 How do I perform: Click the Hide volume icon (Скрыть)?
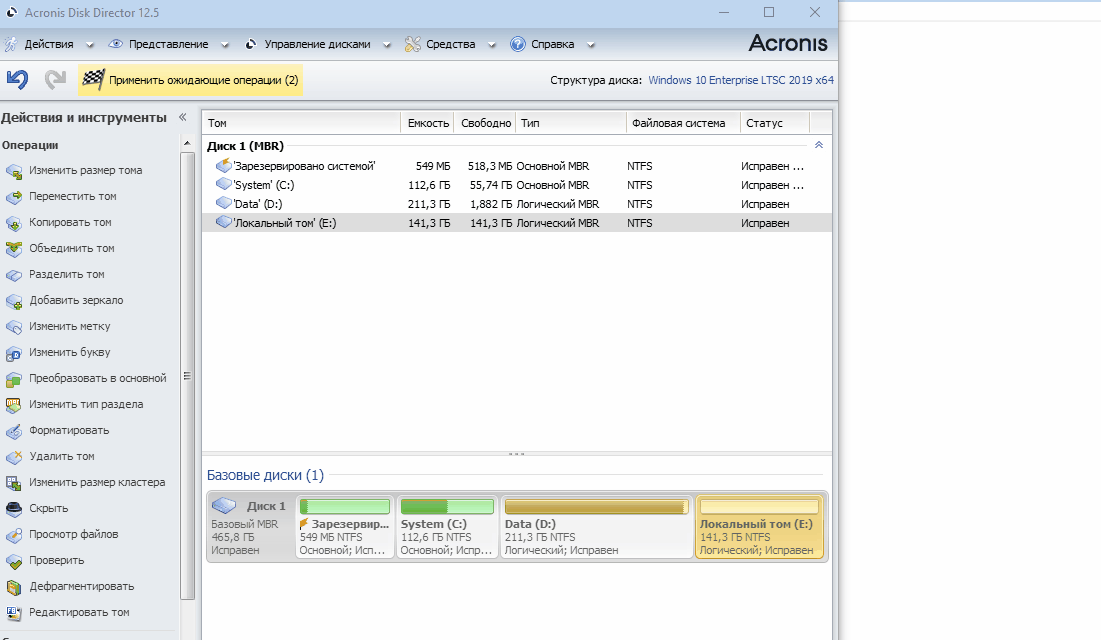14,509
